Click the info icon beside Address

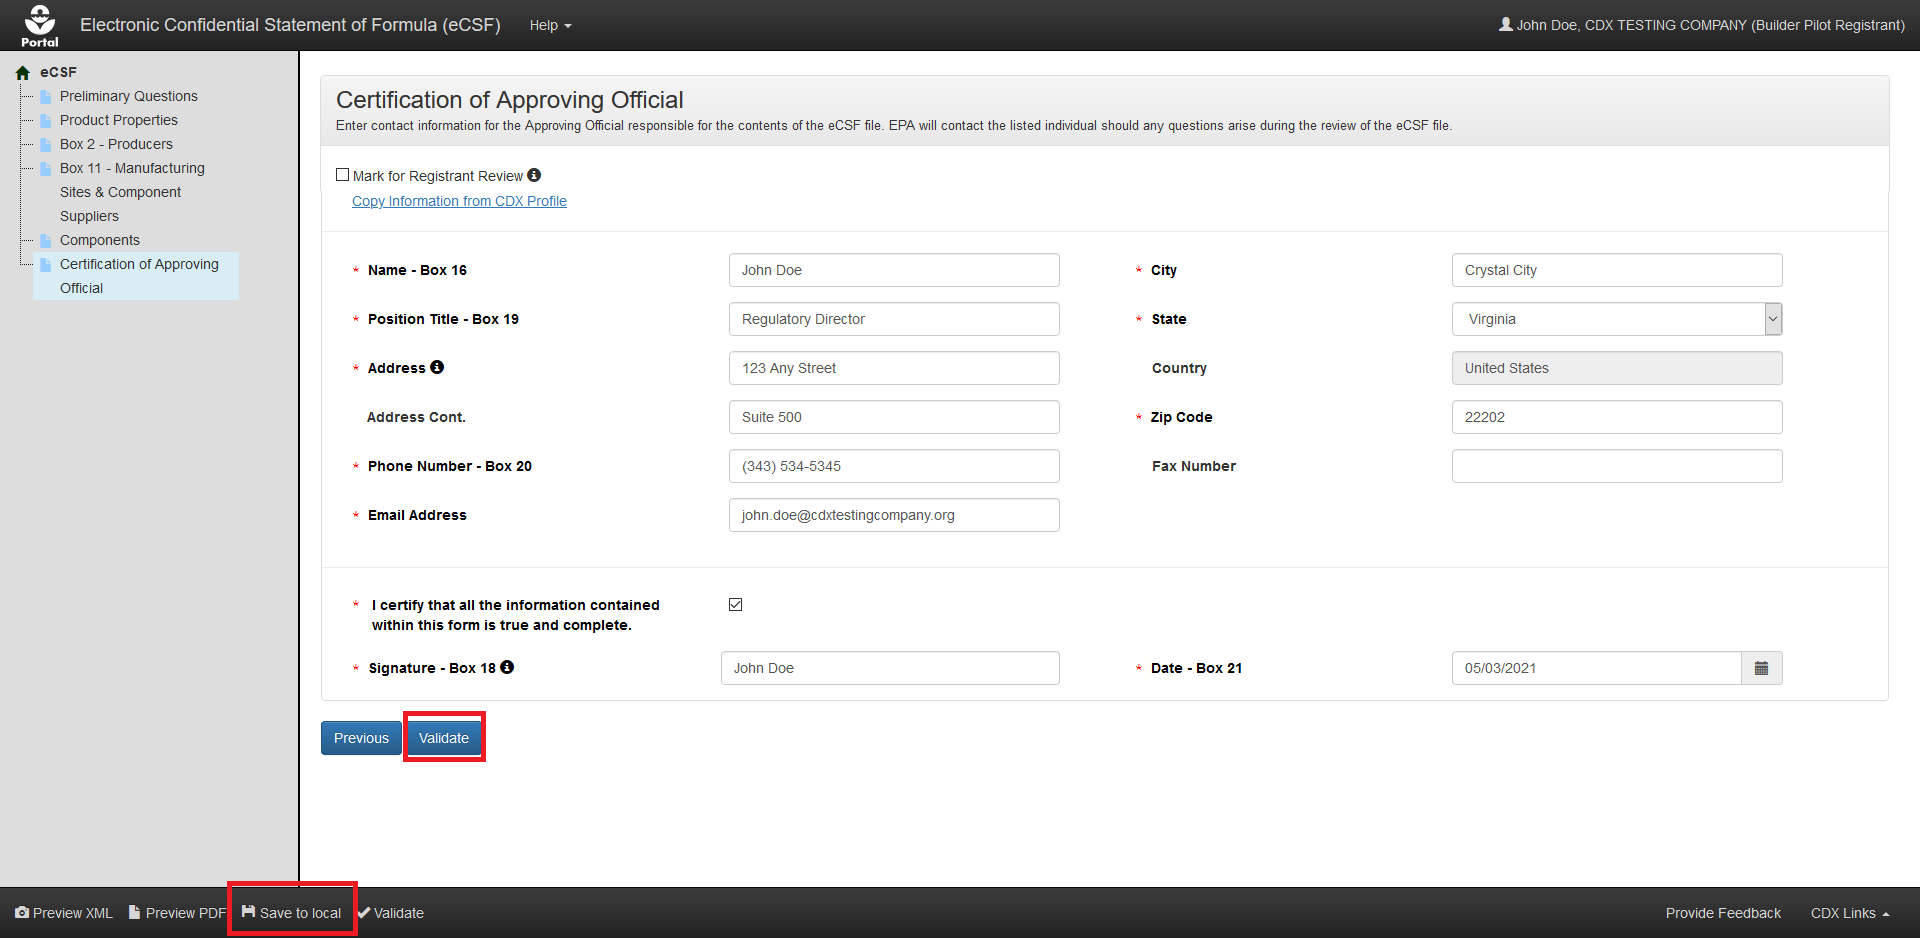pyautogui.click(x=437, y=367)
